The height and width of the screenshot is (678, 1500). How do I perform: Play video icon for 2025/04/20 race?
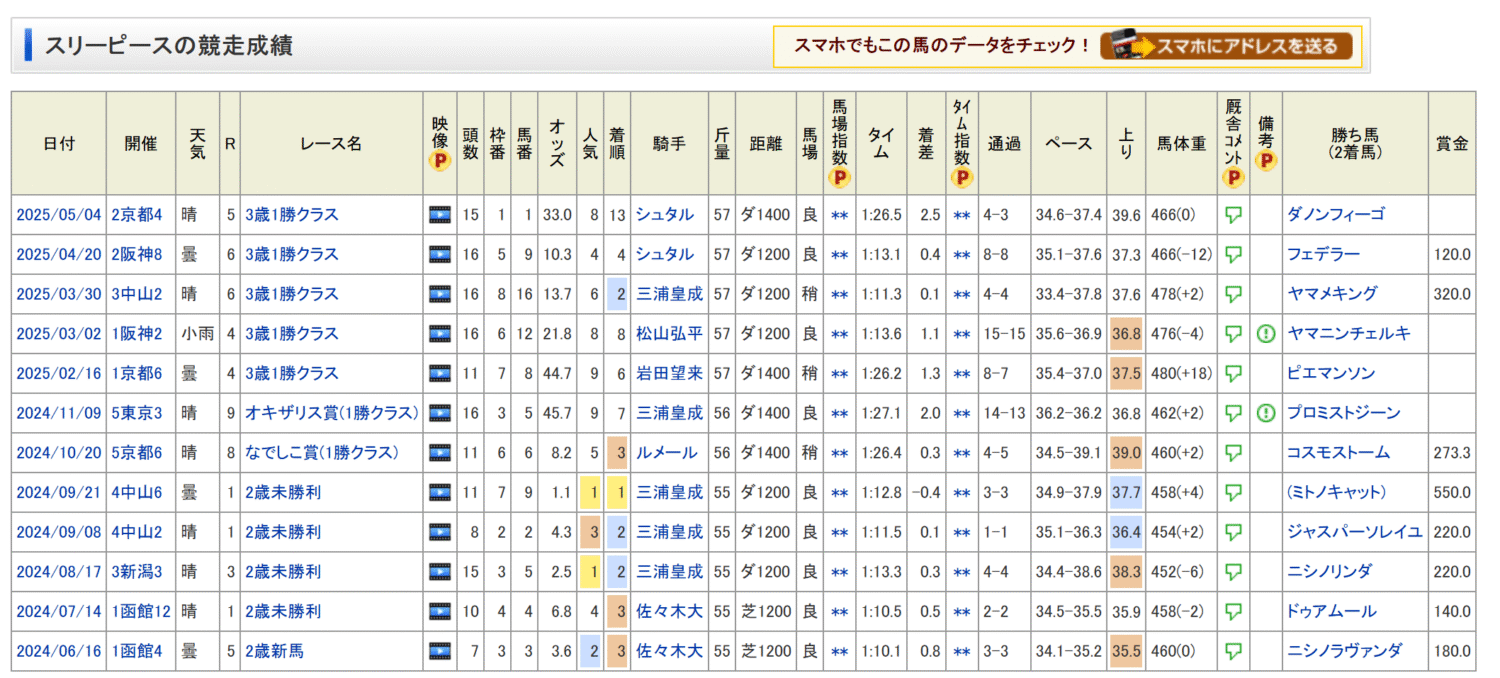coord(440,255)
